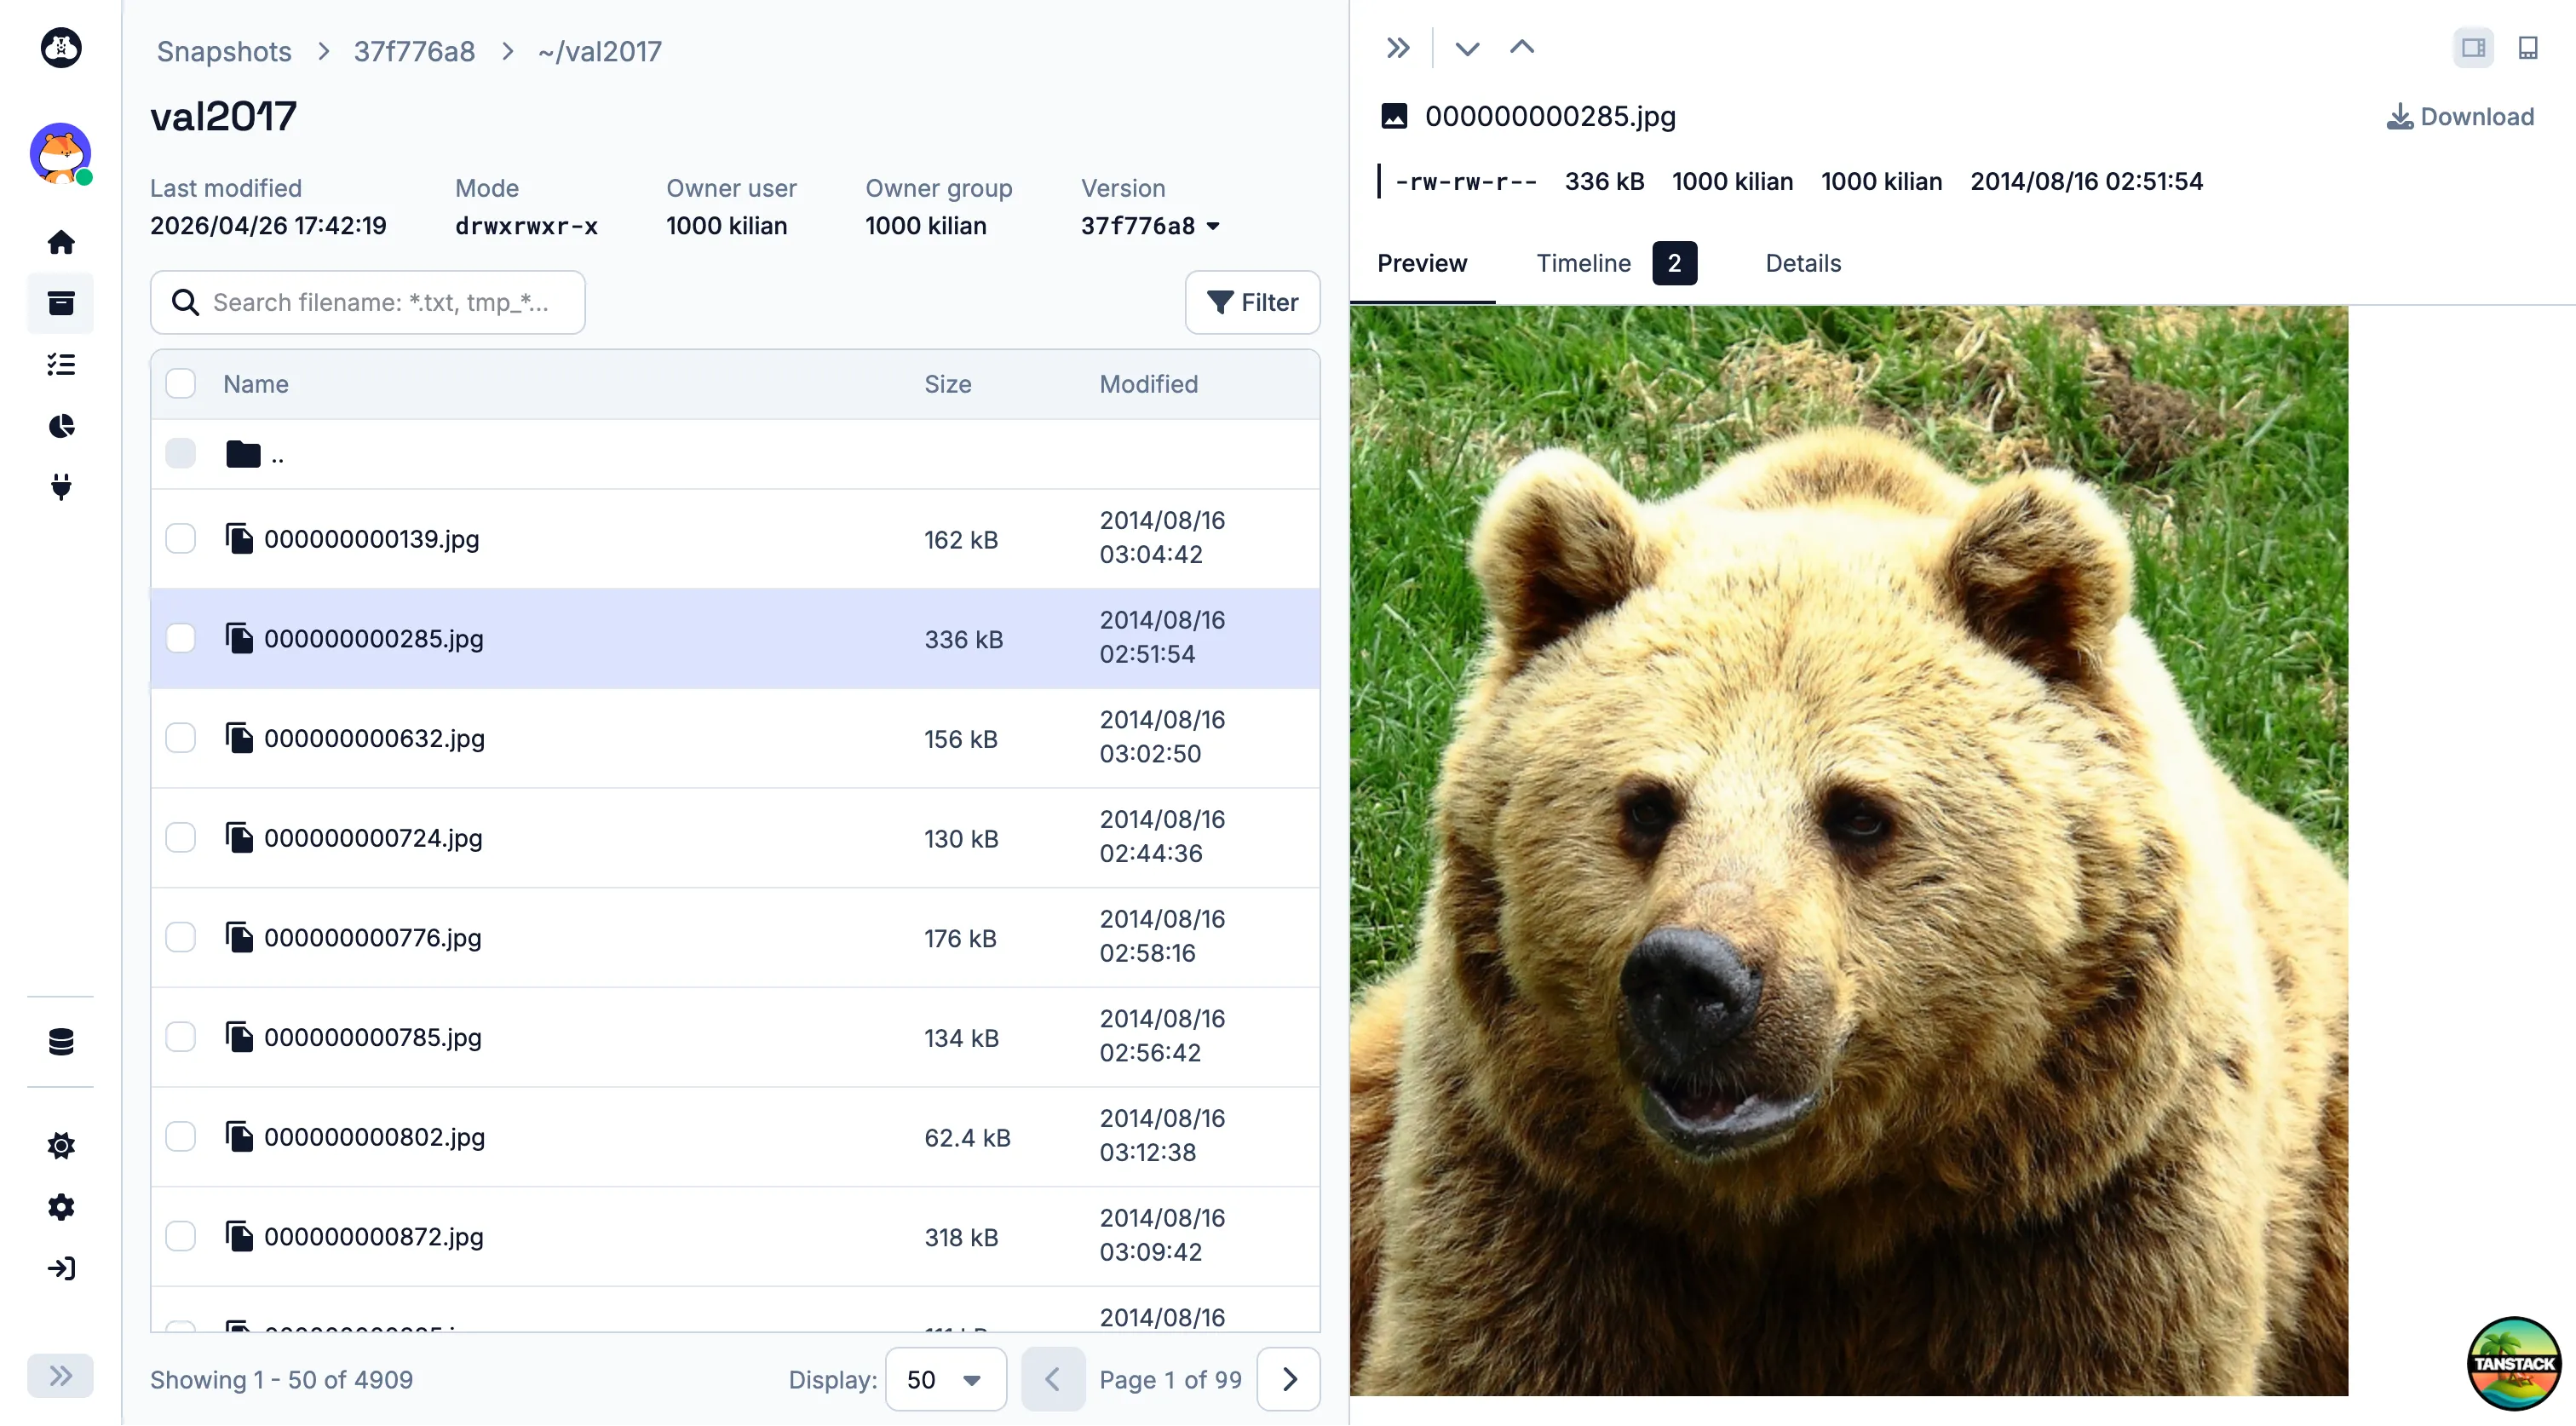Screen dimensions: 2576x1426
Task: Check the box for 000000000285.jpg
Action: click(x=180, y=638)
